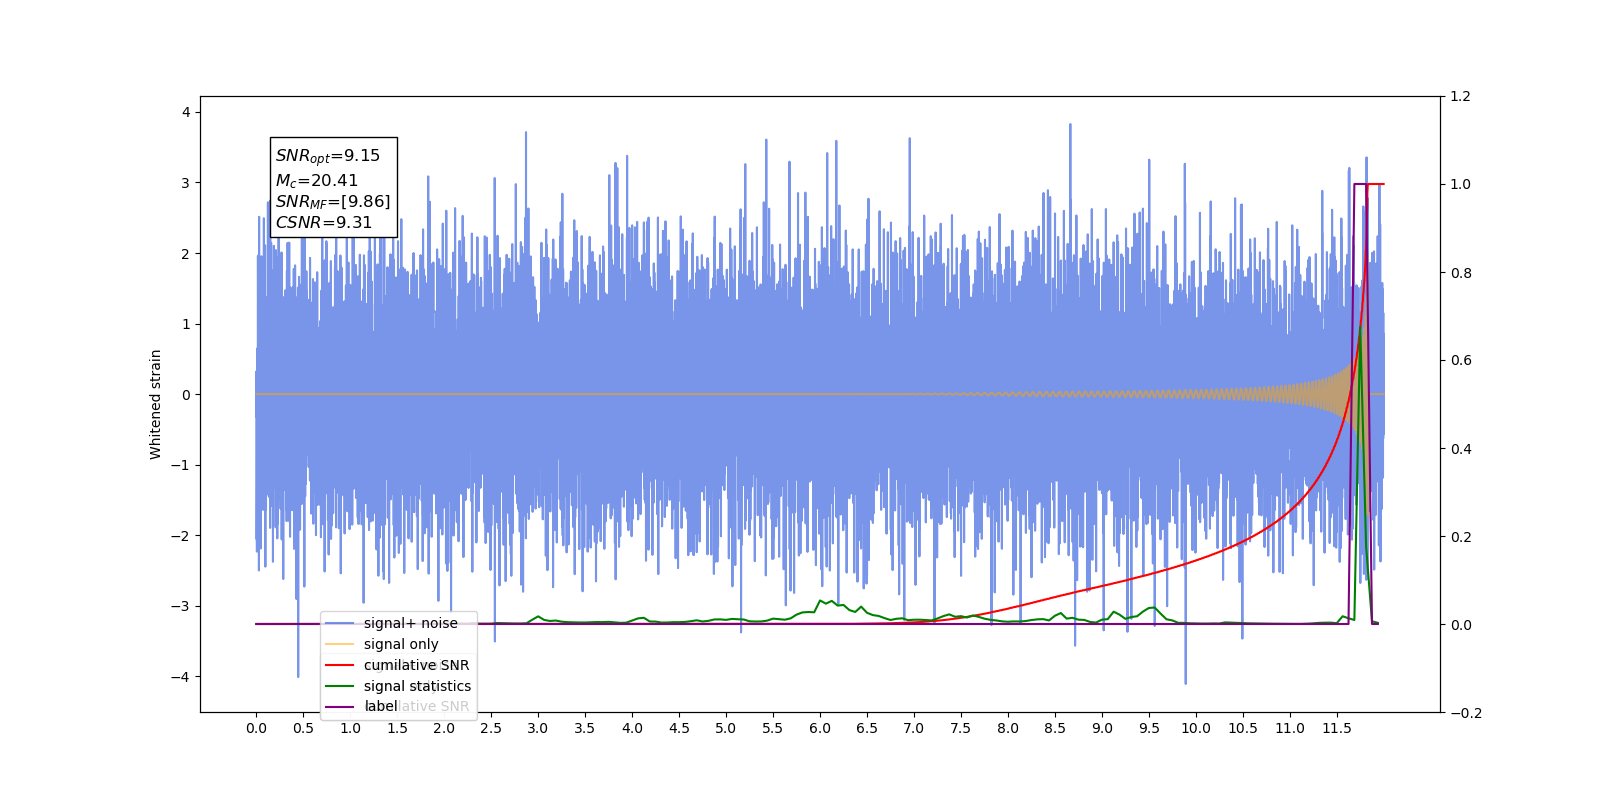The image size is (1600, 800).
Task: Click right y-axis tick label 1.2
Action: (x=1460, y=97)
